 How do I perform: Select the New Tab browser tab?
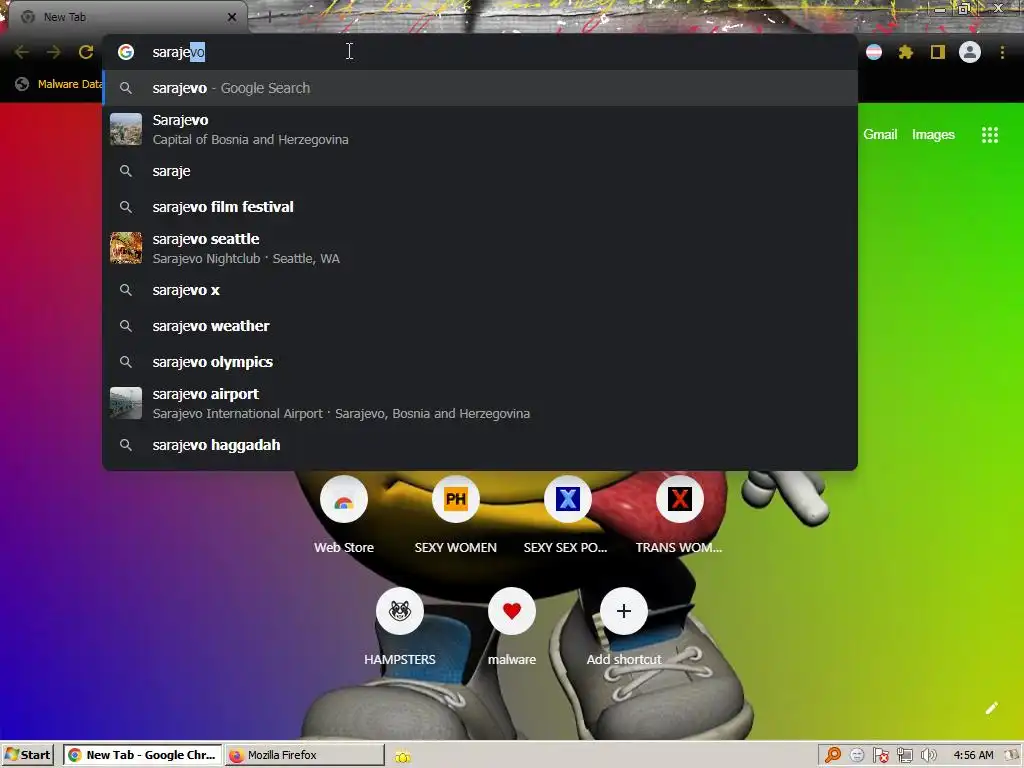point(127,17)
